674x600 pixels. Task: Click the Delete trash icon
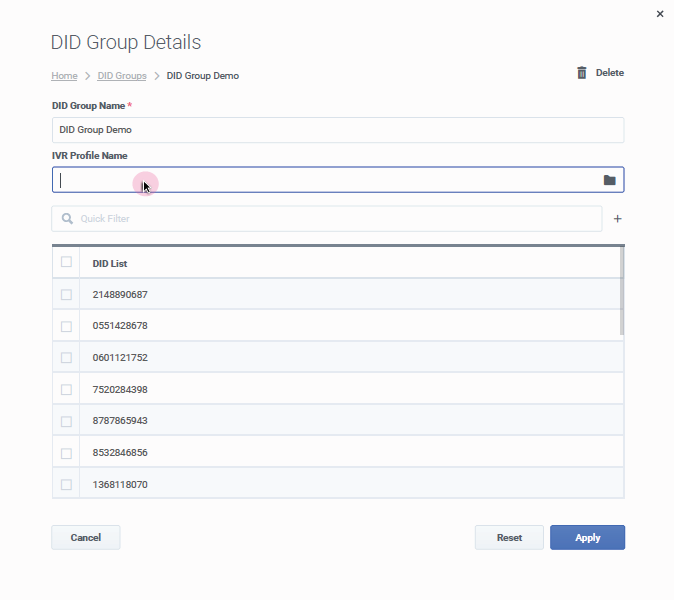[x=582, y=73]
